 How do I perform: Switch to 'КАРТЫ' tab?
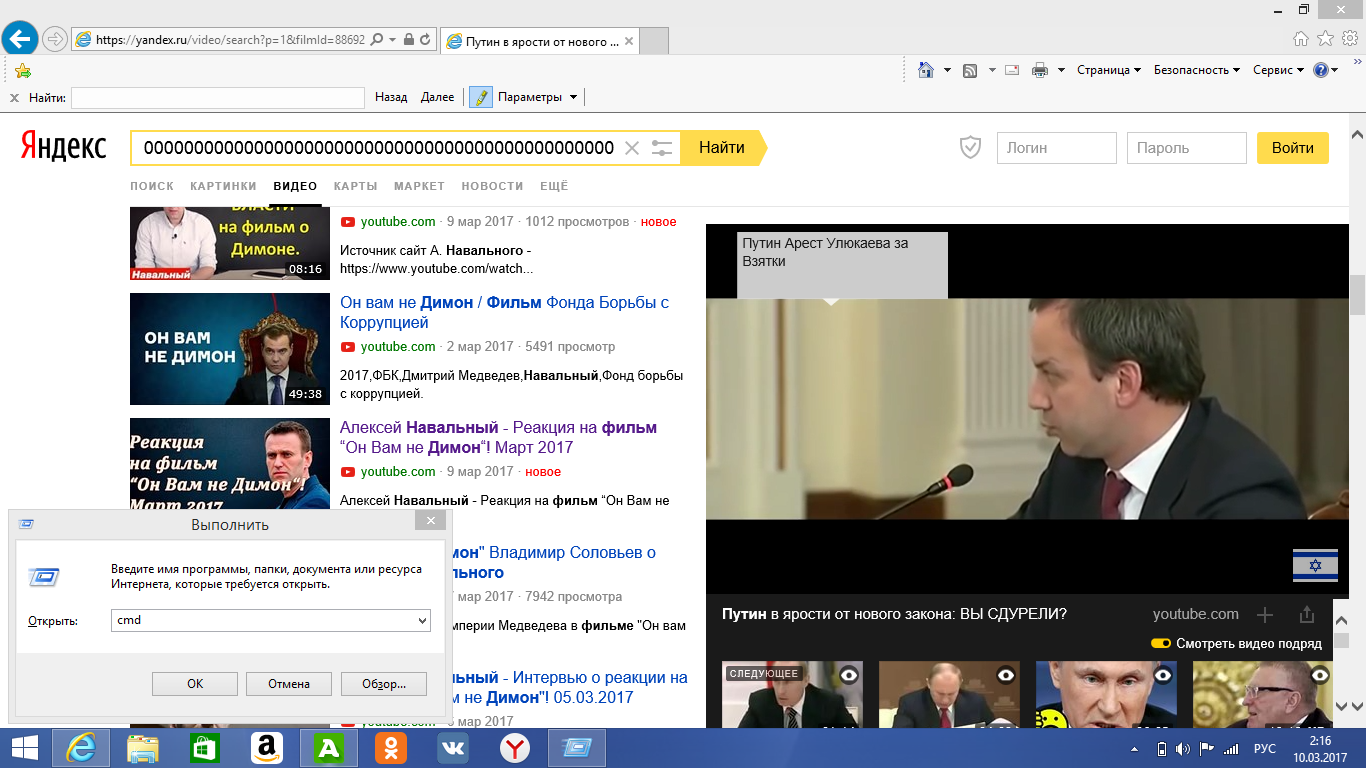click(355, 186)
